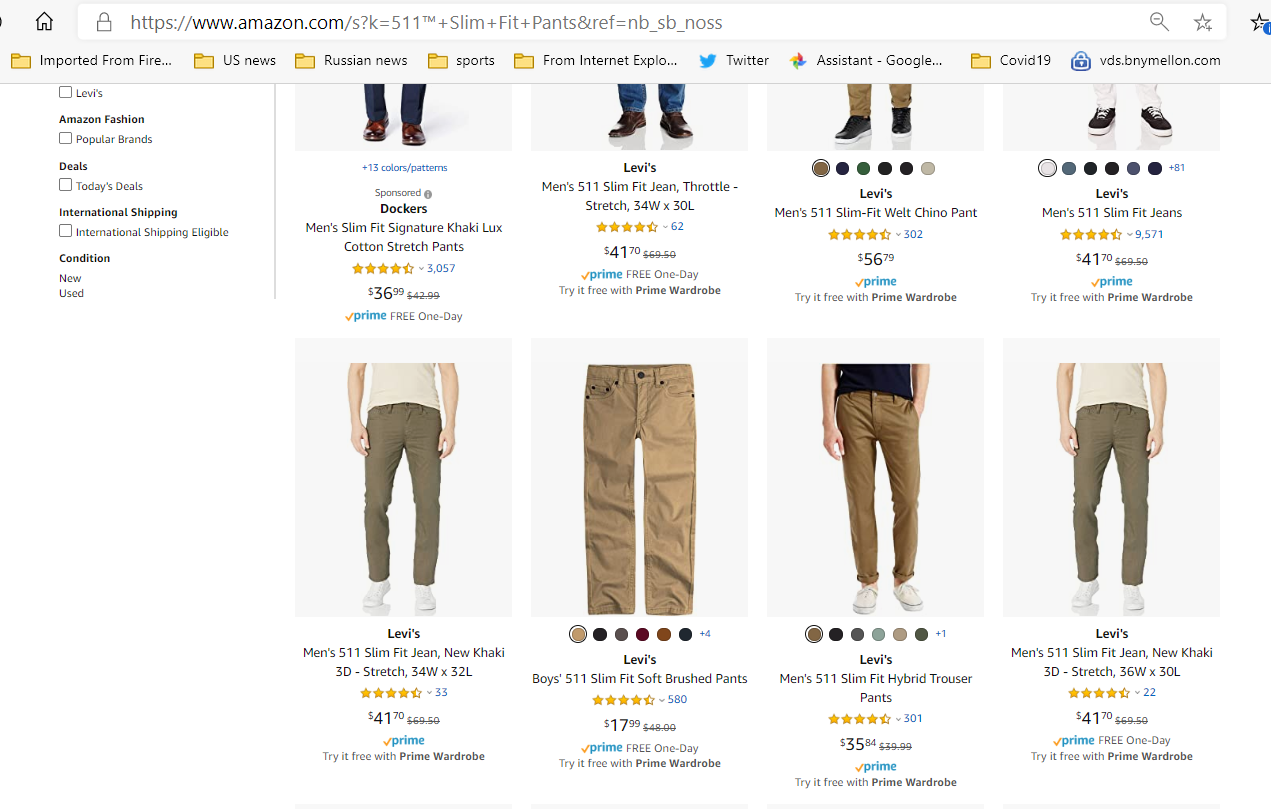Bookmark this page with the star icon

pyautogui.click(x=1203, y=22)
